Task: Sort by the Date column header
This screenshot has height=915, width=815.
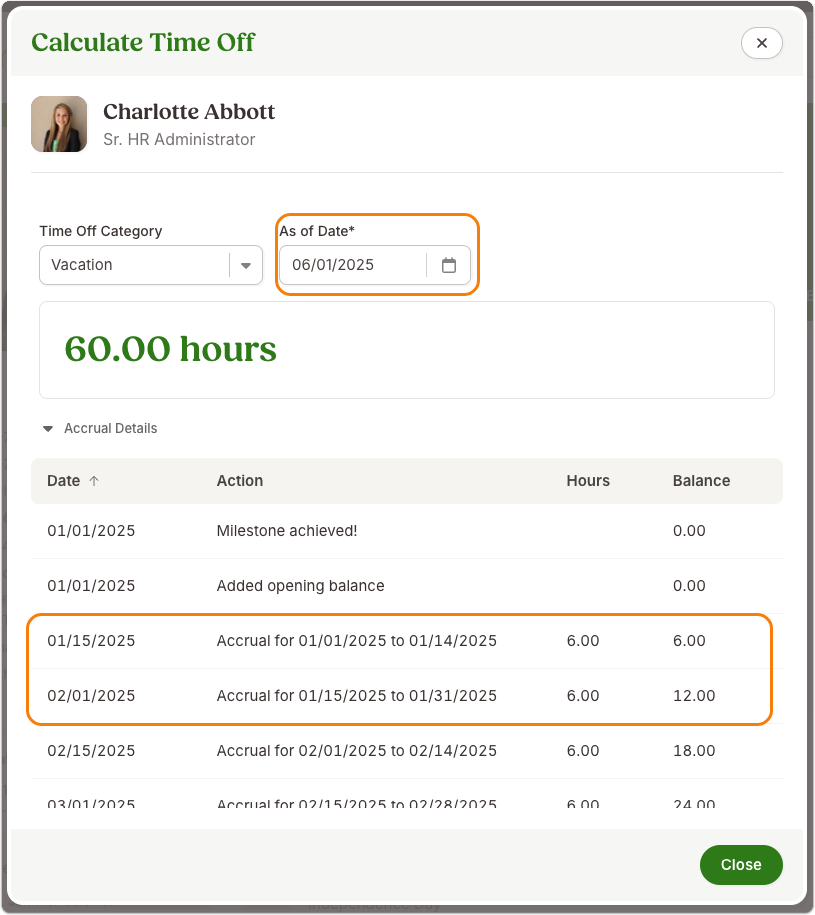Action: [x=73, y=481]
